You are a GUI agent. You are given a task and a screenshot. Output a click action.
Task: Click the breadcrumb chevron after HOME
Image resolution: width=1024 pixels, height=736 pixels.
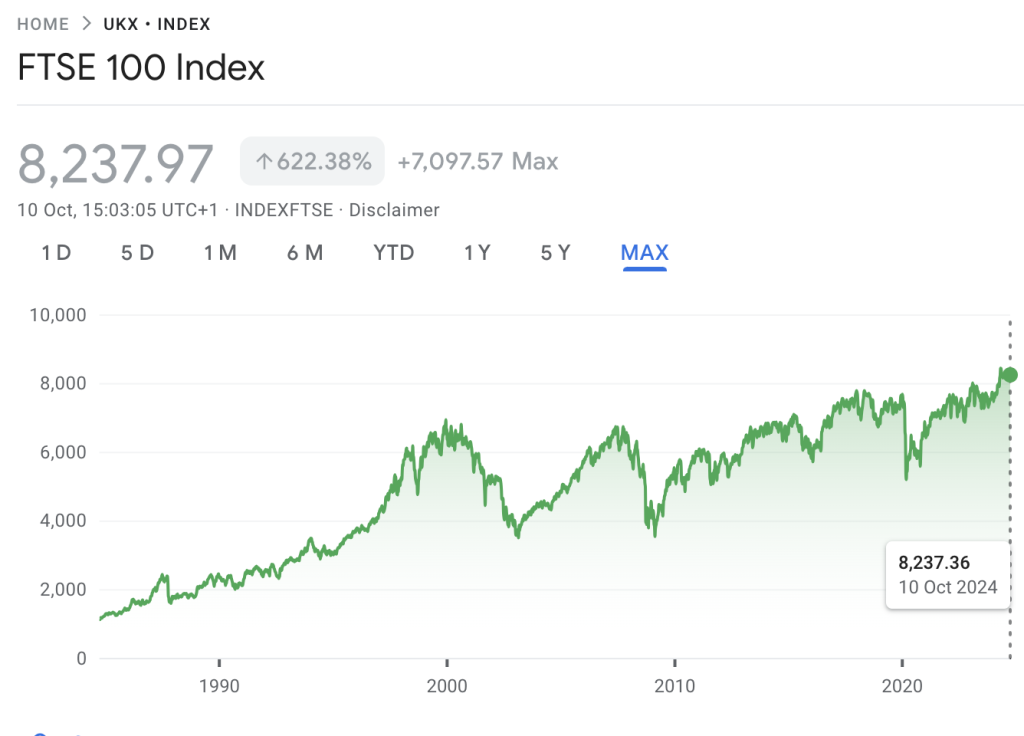(86, 24)
